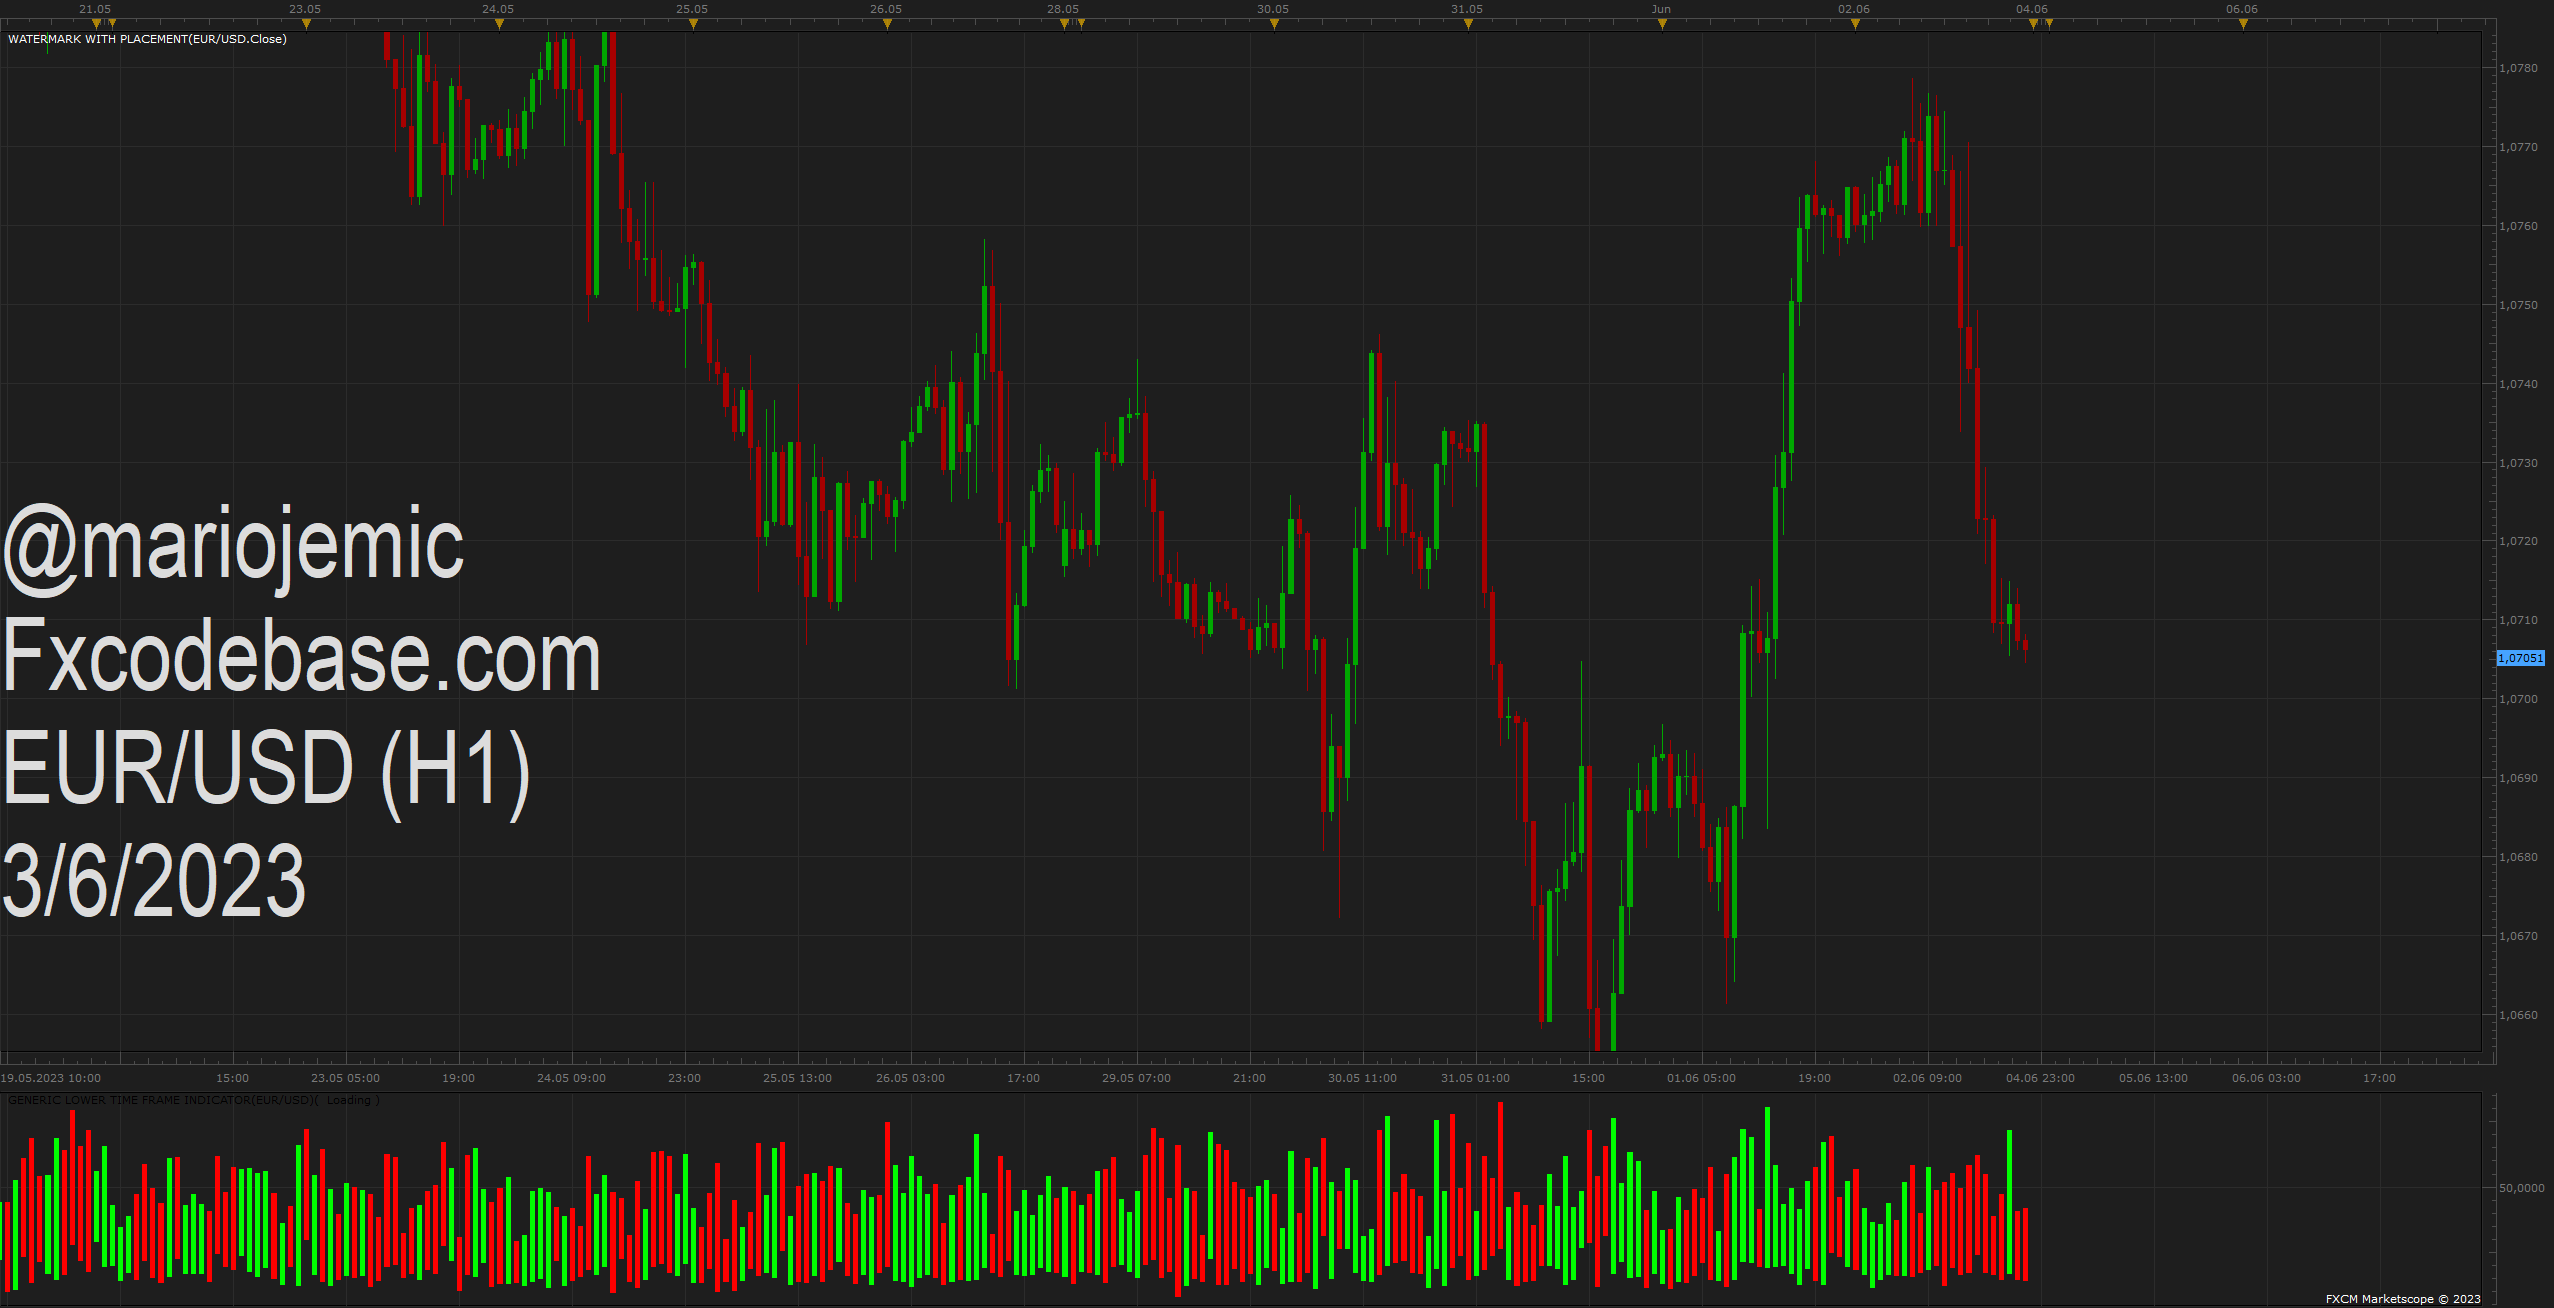Click the 04.06 23:00 time axis label
The width and height of the screenshot is (2554, 1308).
click(2040, 1078)
